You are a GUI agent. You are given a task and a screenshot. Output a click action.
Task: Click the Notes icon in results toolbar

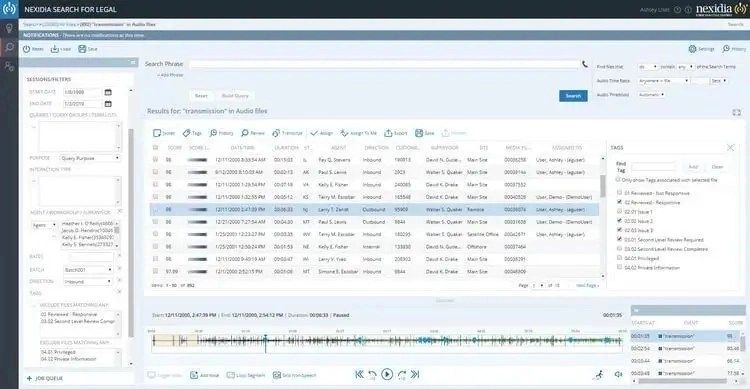157,133
